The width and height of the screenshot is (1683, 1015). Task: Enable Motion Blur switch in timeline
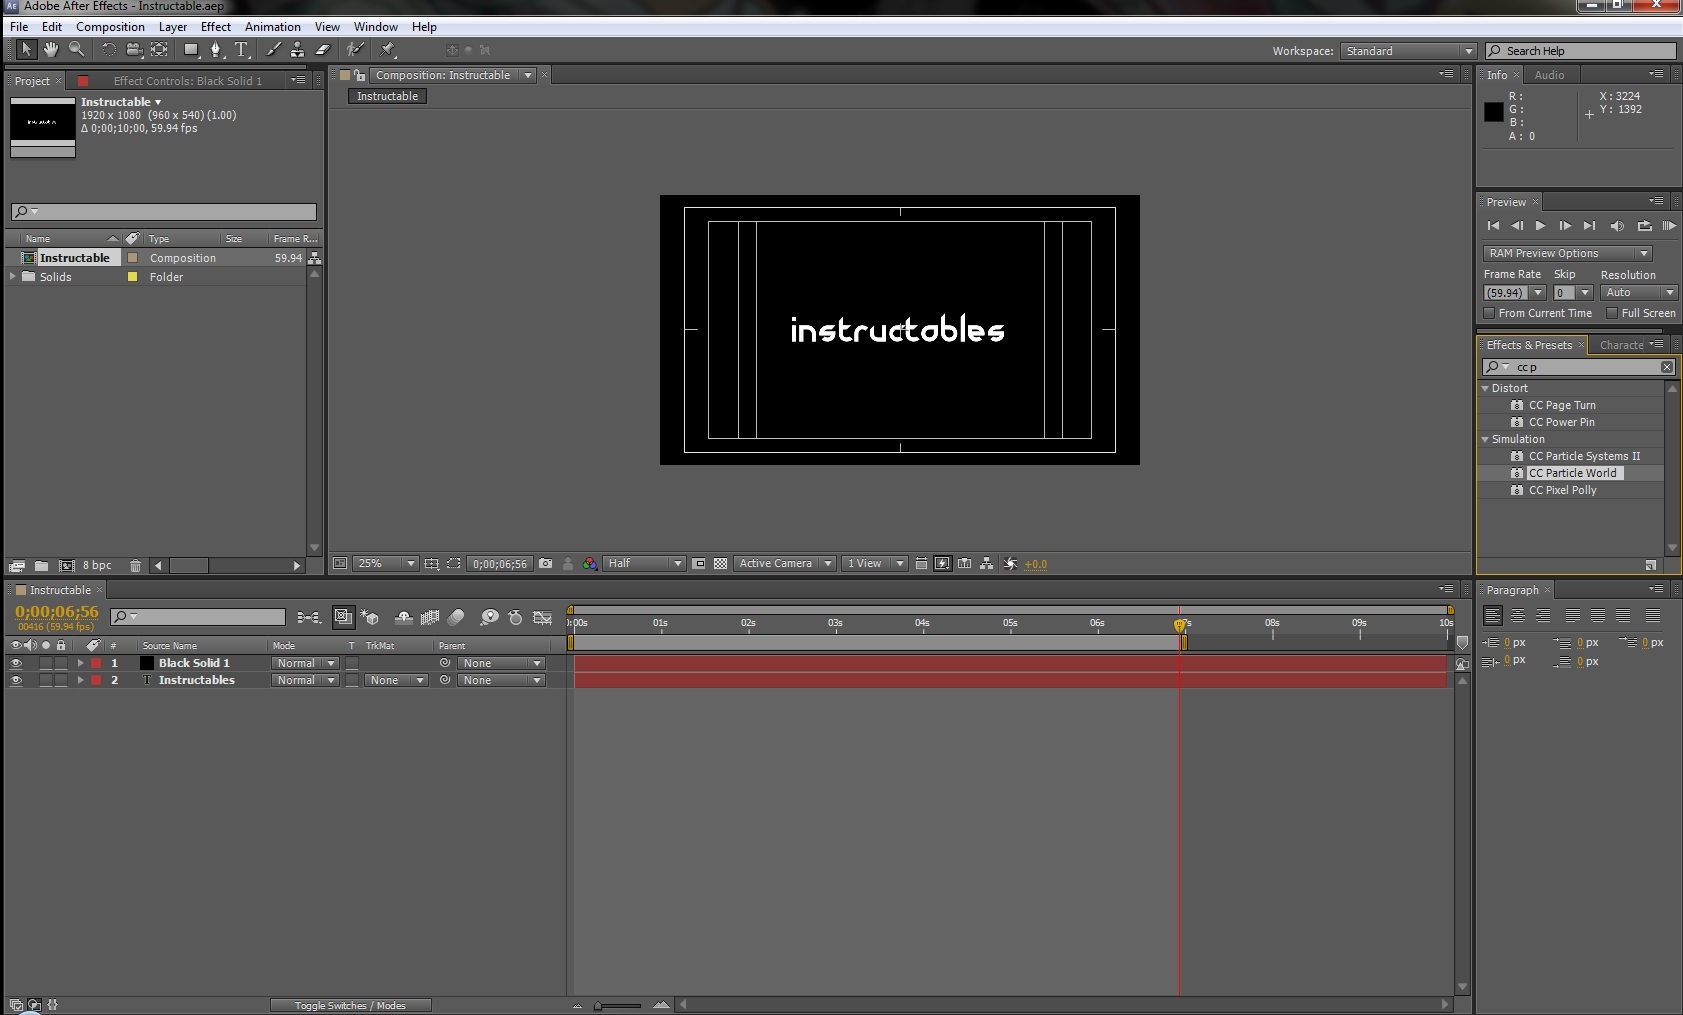pos(456,618)
